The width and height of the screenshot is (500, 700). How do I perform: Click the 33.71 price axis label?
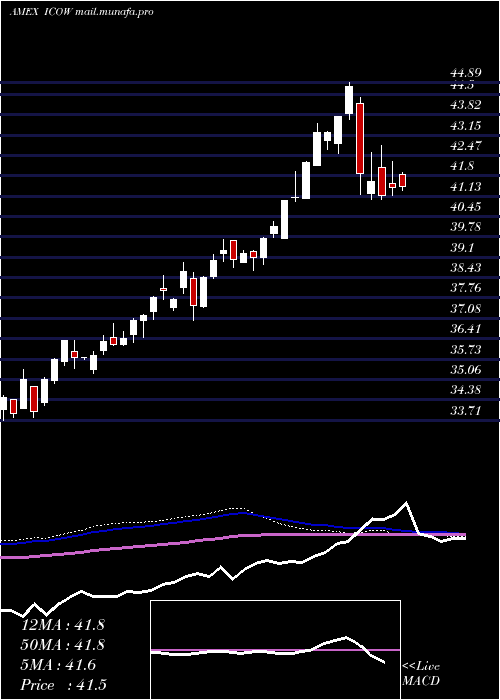coord(466,410)
